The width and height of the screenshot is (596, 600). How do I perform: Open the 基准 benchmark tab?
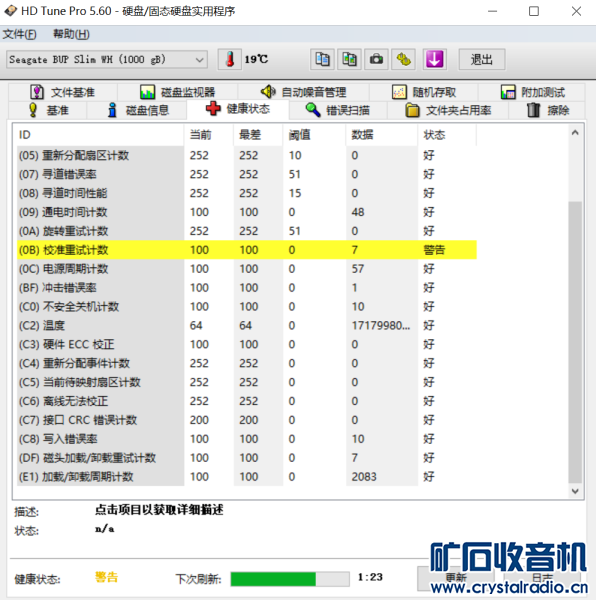[x=48, y=111]
